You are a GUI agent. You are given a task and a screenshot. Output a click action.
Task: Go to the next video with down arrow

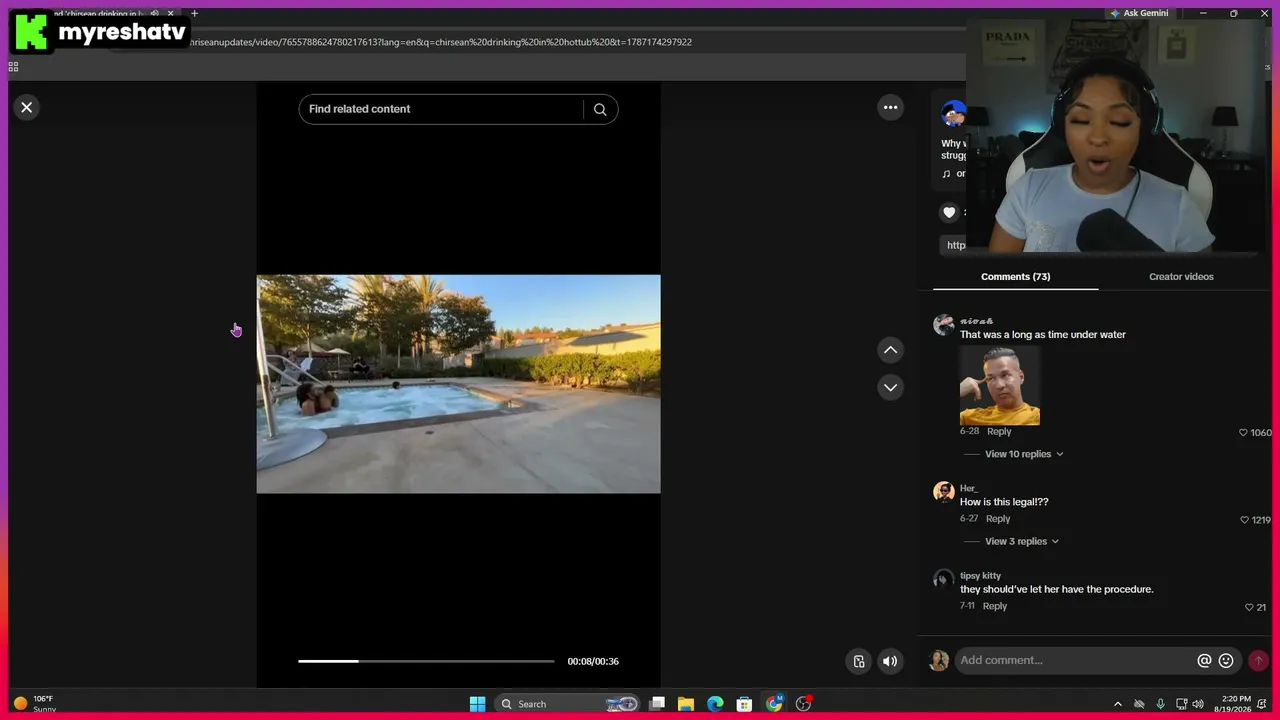(890, 387)
